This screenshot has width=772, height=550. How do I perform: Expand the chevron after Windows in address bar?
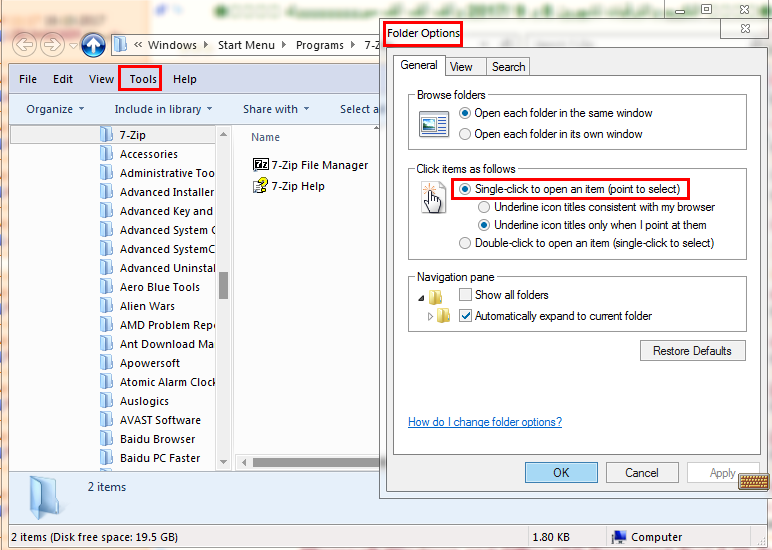coord(205,45)
